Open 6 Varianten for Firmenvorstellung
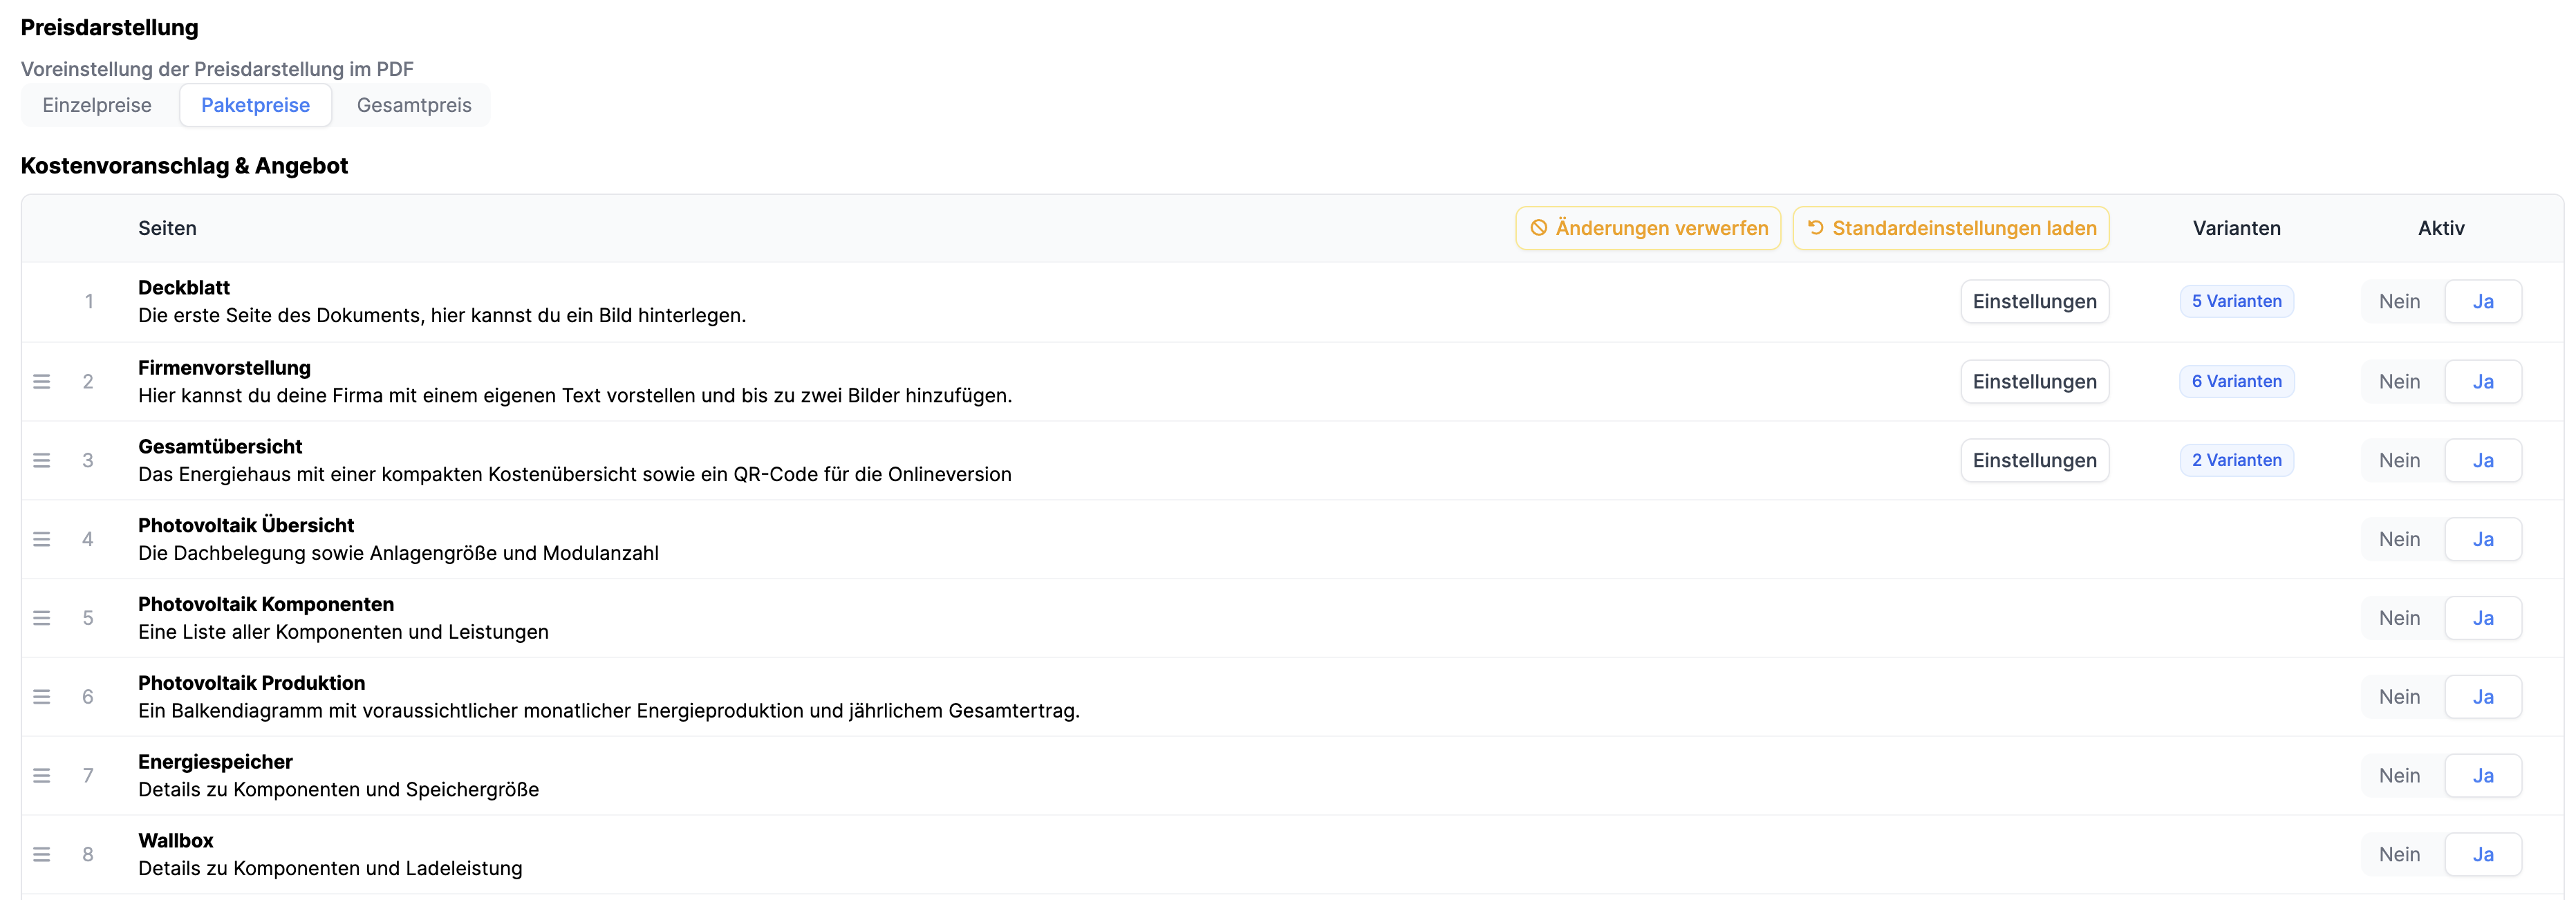This screenshot has height=900, width=2576. tap(2236, 381)
